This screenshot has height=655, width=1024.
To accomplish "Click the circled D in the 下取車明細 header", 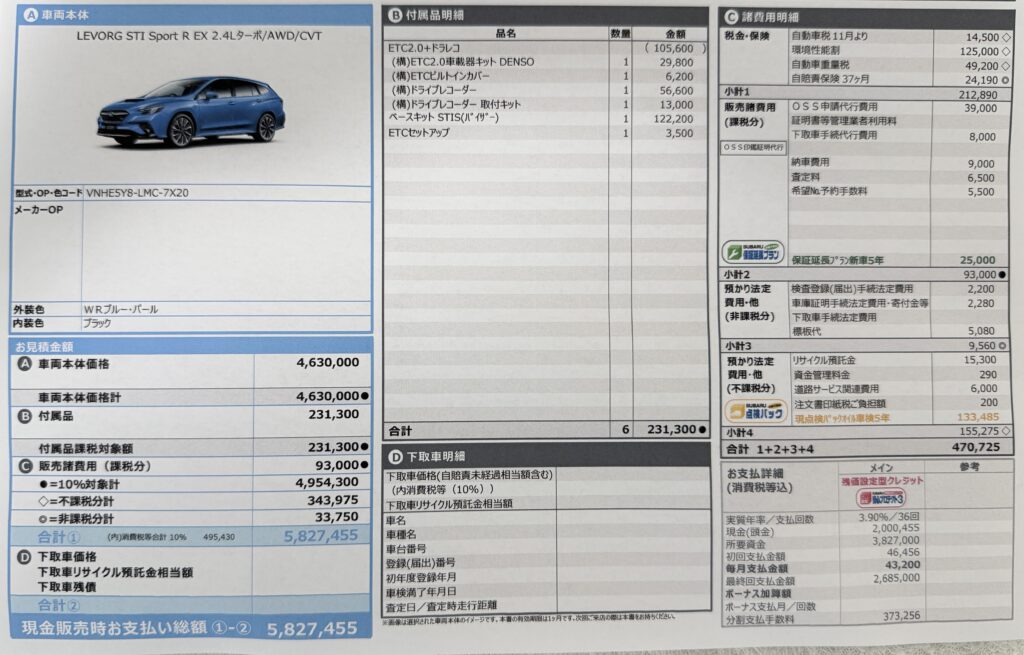I will tap(395, 456).
